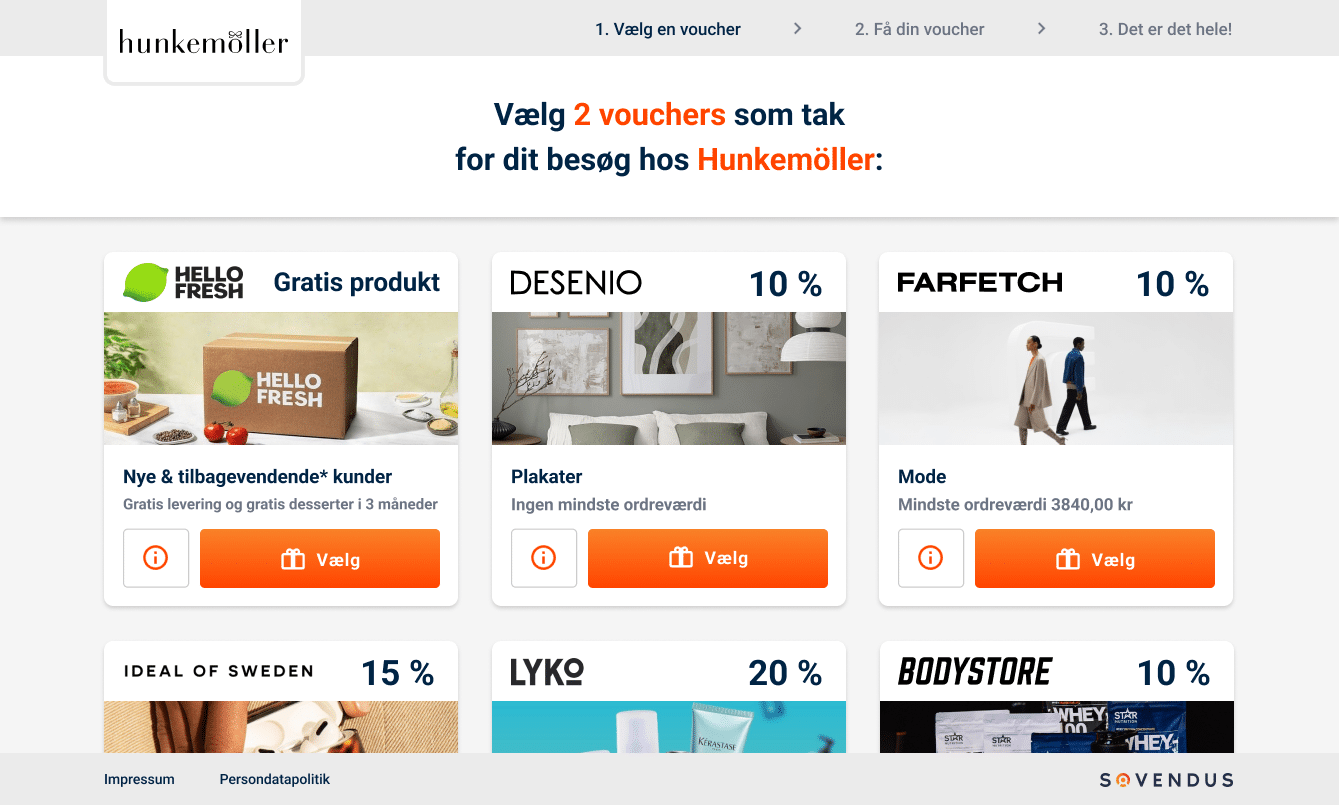Click the Sovendus logo in footer
The height and width of the screenshot is (805, 1339).
tap(1166, 780)
